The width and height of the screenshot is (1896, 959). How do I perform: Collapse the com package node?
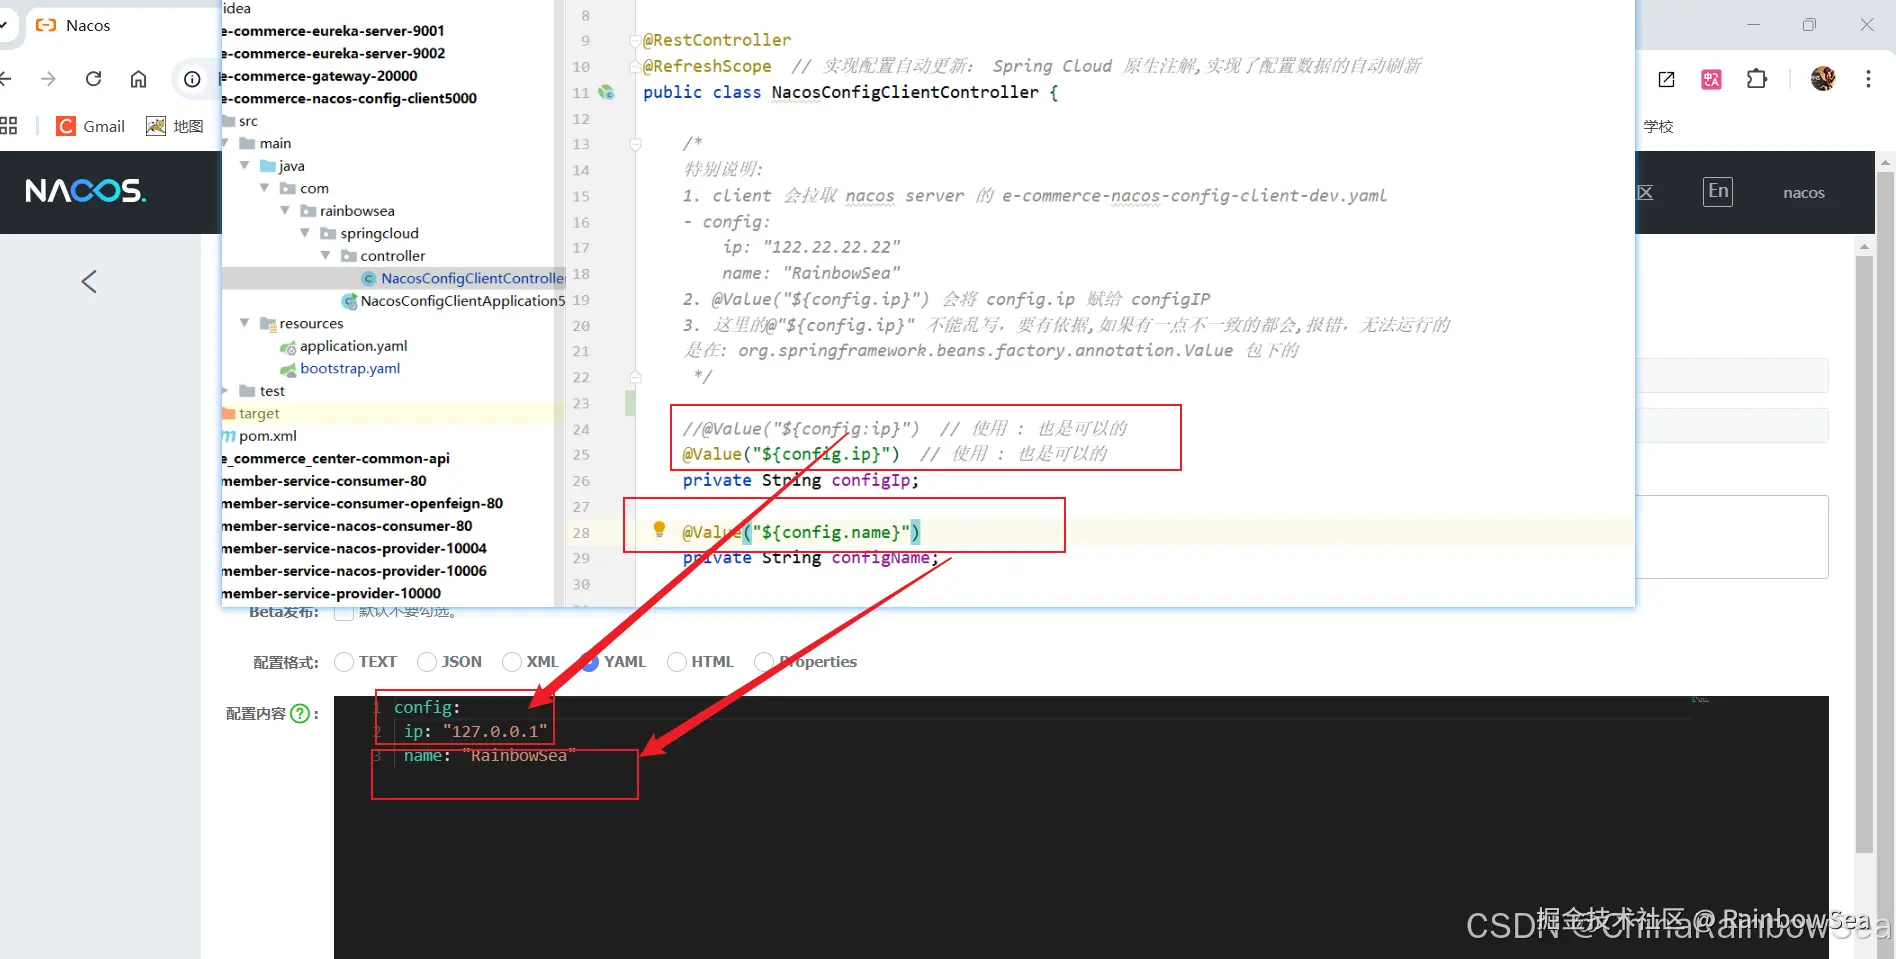(265, 188)
